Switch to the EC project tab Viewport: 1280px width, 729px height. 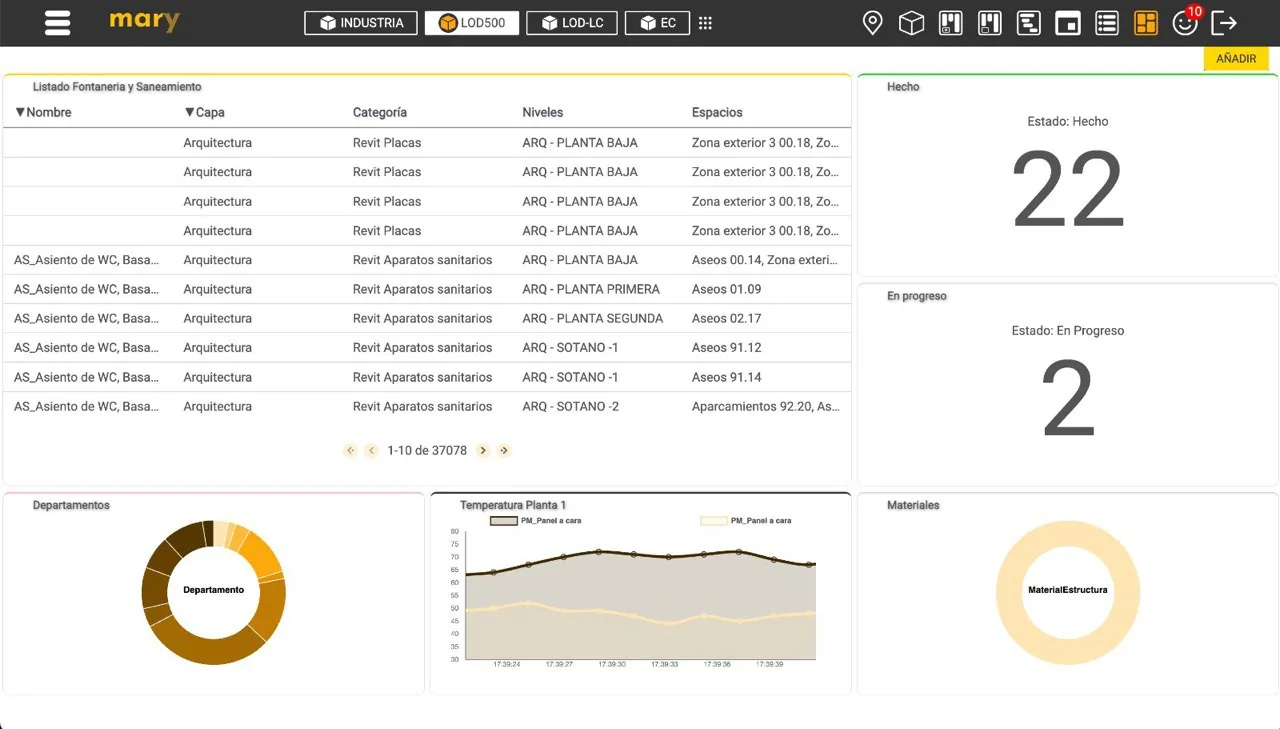coord(657,23)
